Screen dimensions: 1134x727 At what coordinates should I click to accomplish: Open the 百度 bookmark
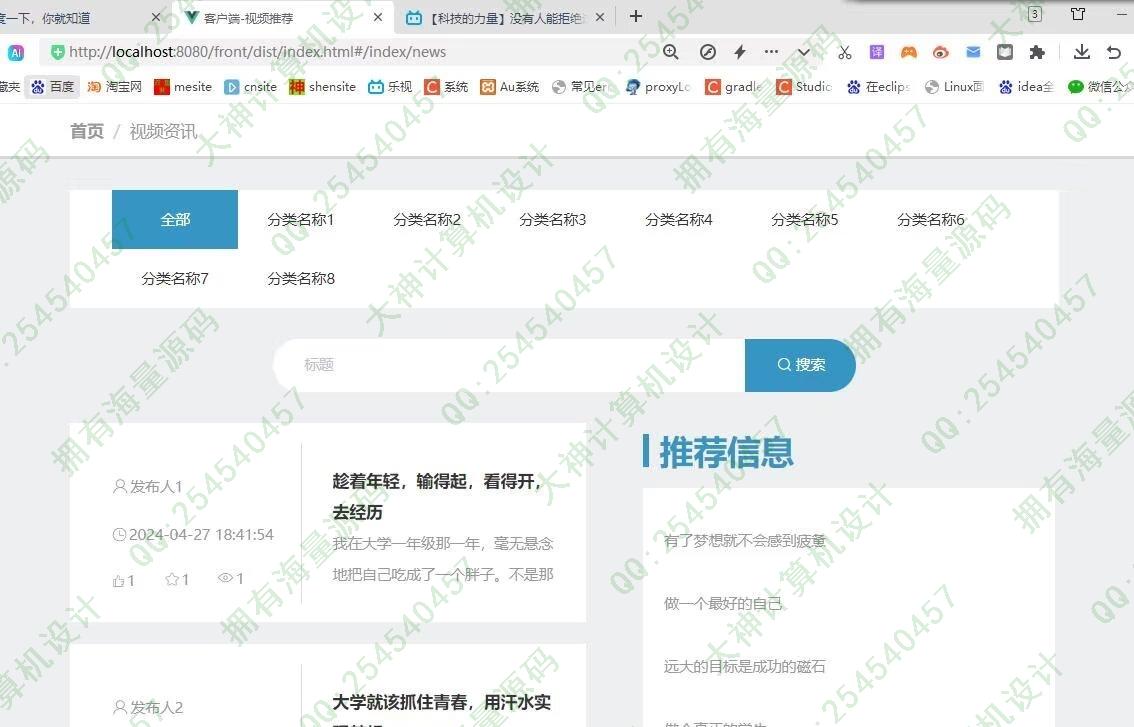(53, 87)
